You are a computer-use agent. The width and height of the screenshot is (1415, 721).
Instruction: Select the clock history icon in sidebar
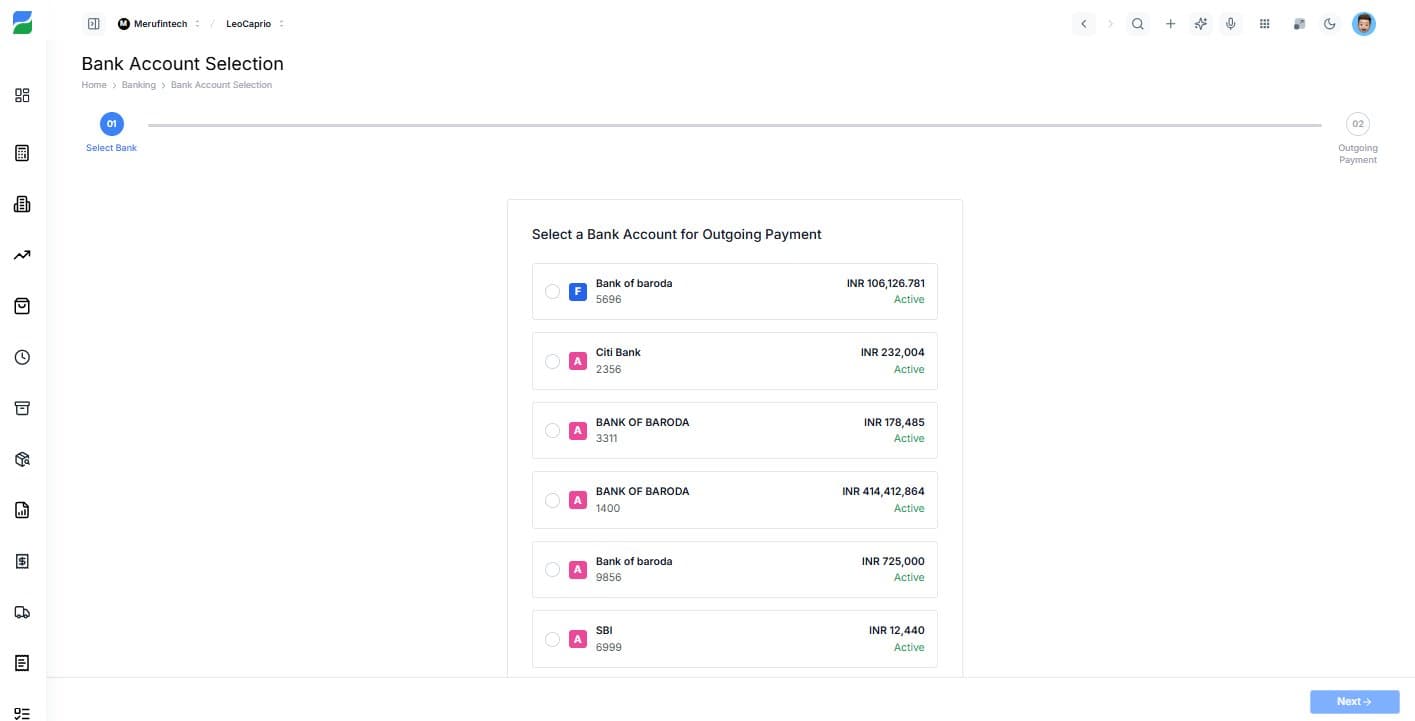(22, 357)
